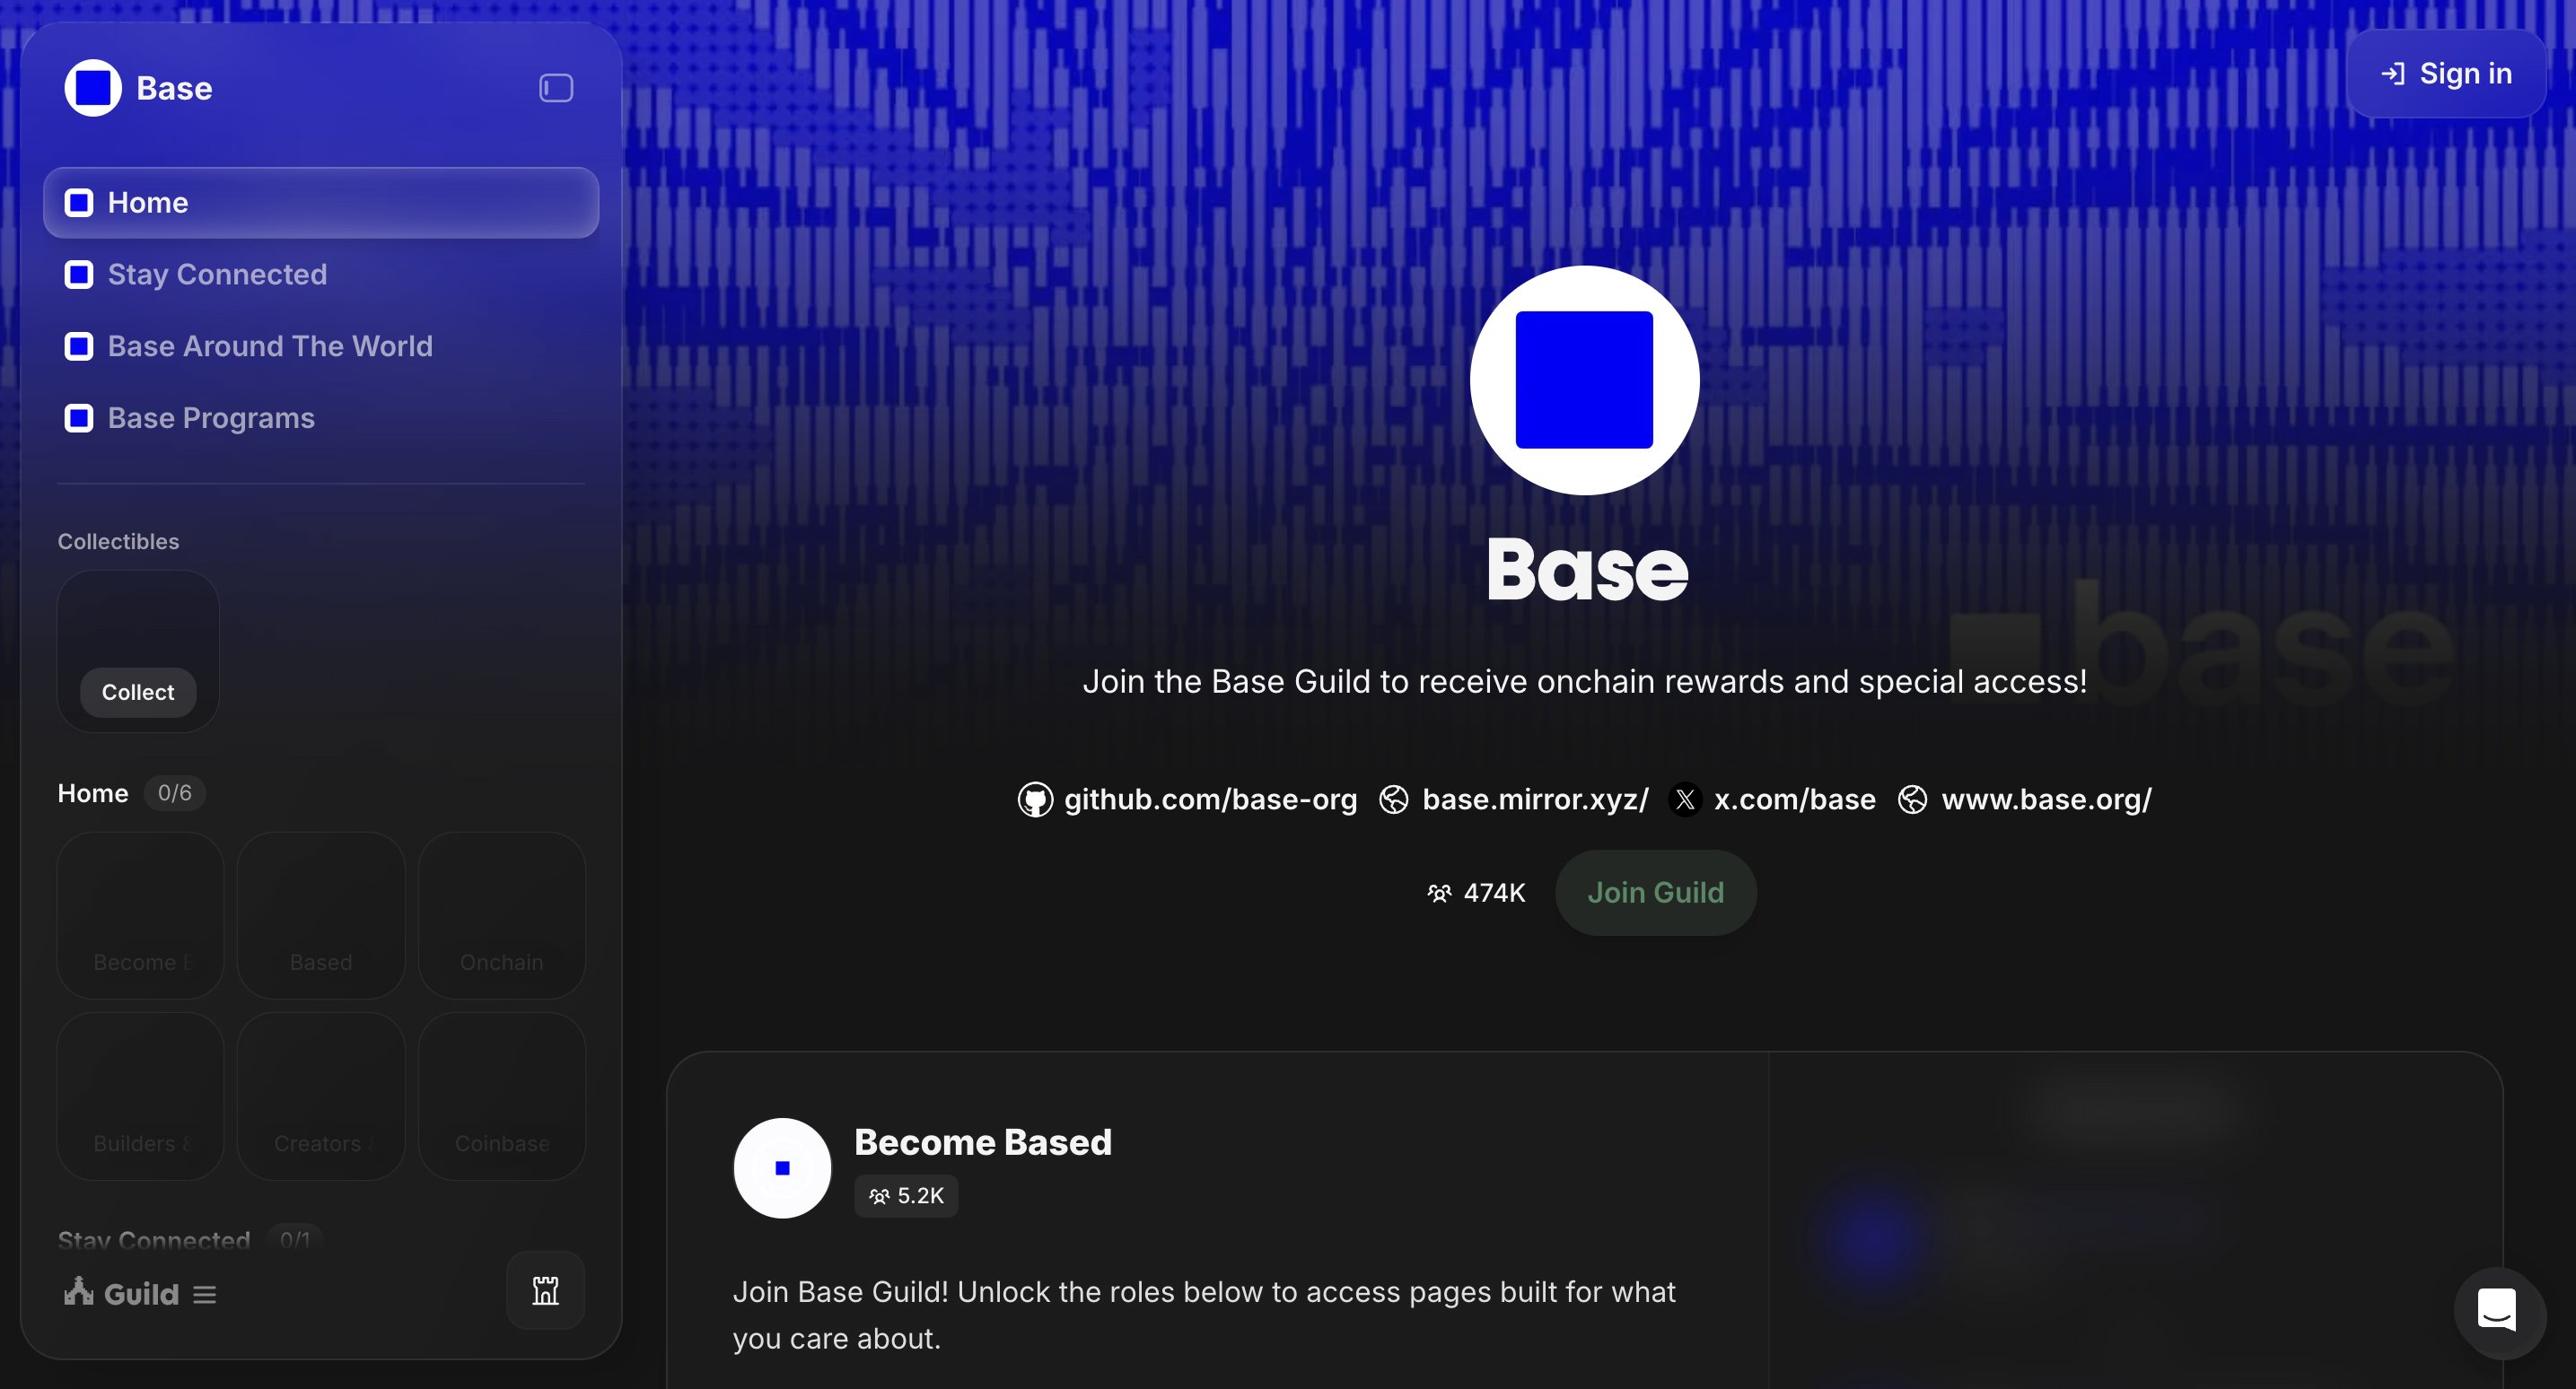This screenshot has height=1389, width=2576.
Task: Toggle the Home checkbox in the sidebar
Action: point(79,202)
